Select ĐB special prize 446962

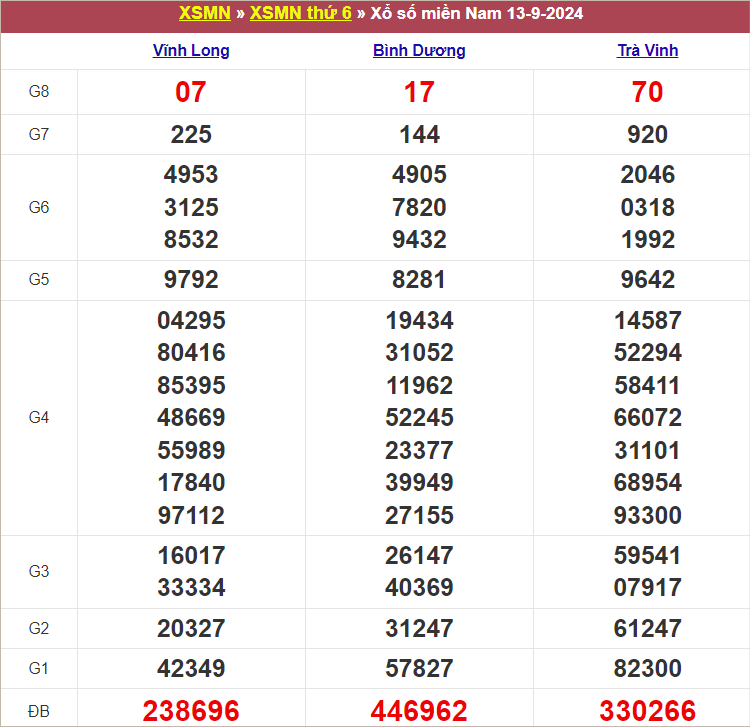[x=419, y=711]
